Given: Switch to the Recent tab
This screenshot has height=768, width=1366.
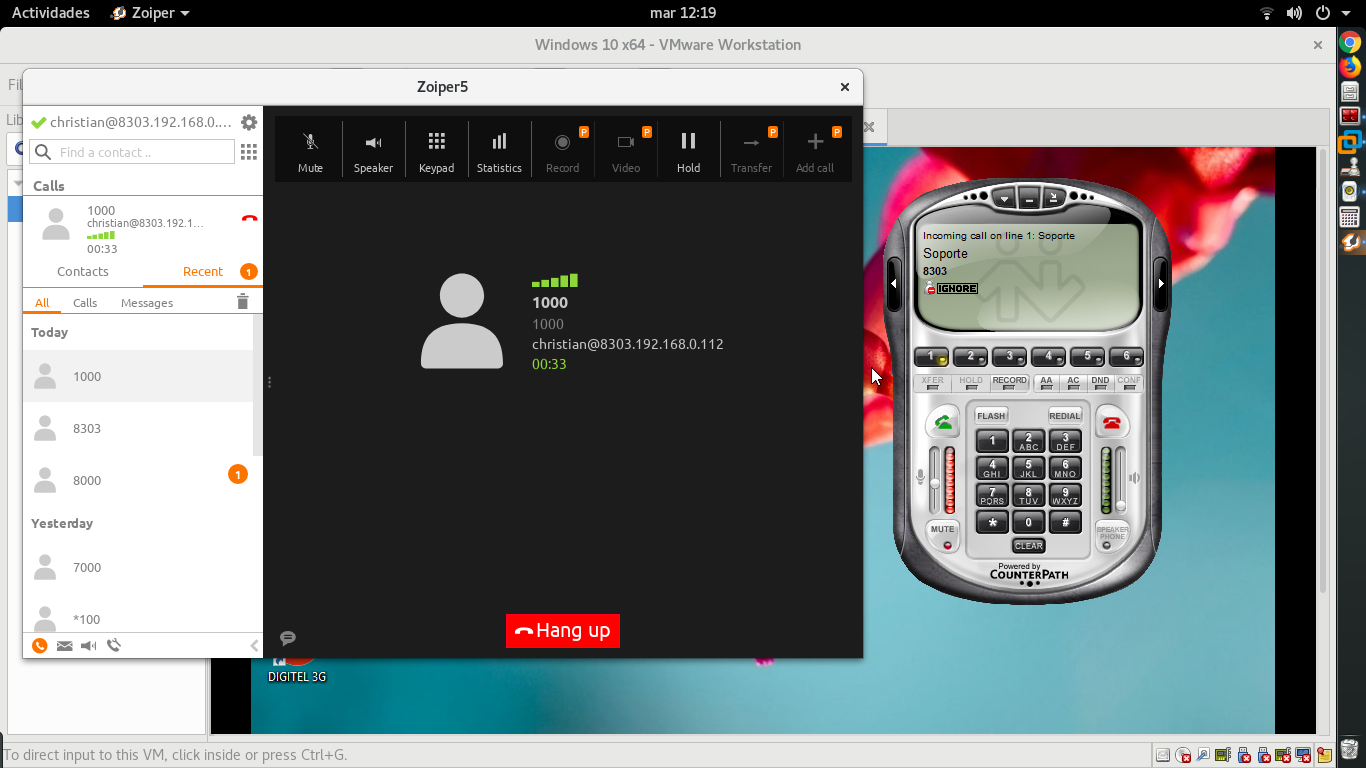Looking at the screenshot, I should [203, 272].
